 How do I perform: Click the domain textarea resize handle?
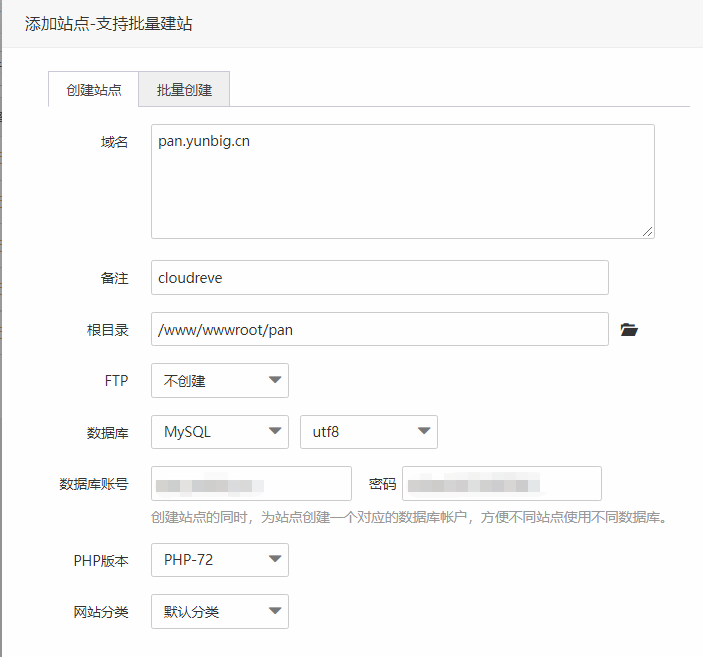click(648, 232)
